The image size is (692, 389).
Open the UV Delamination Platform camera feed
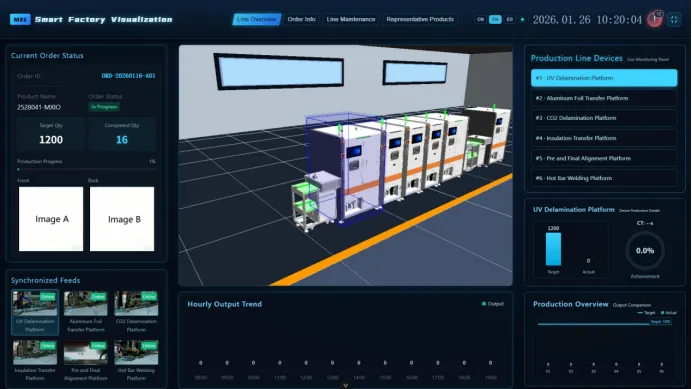(x=35, y=312)
